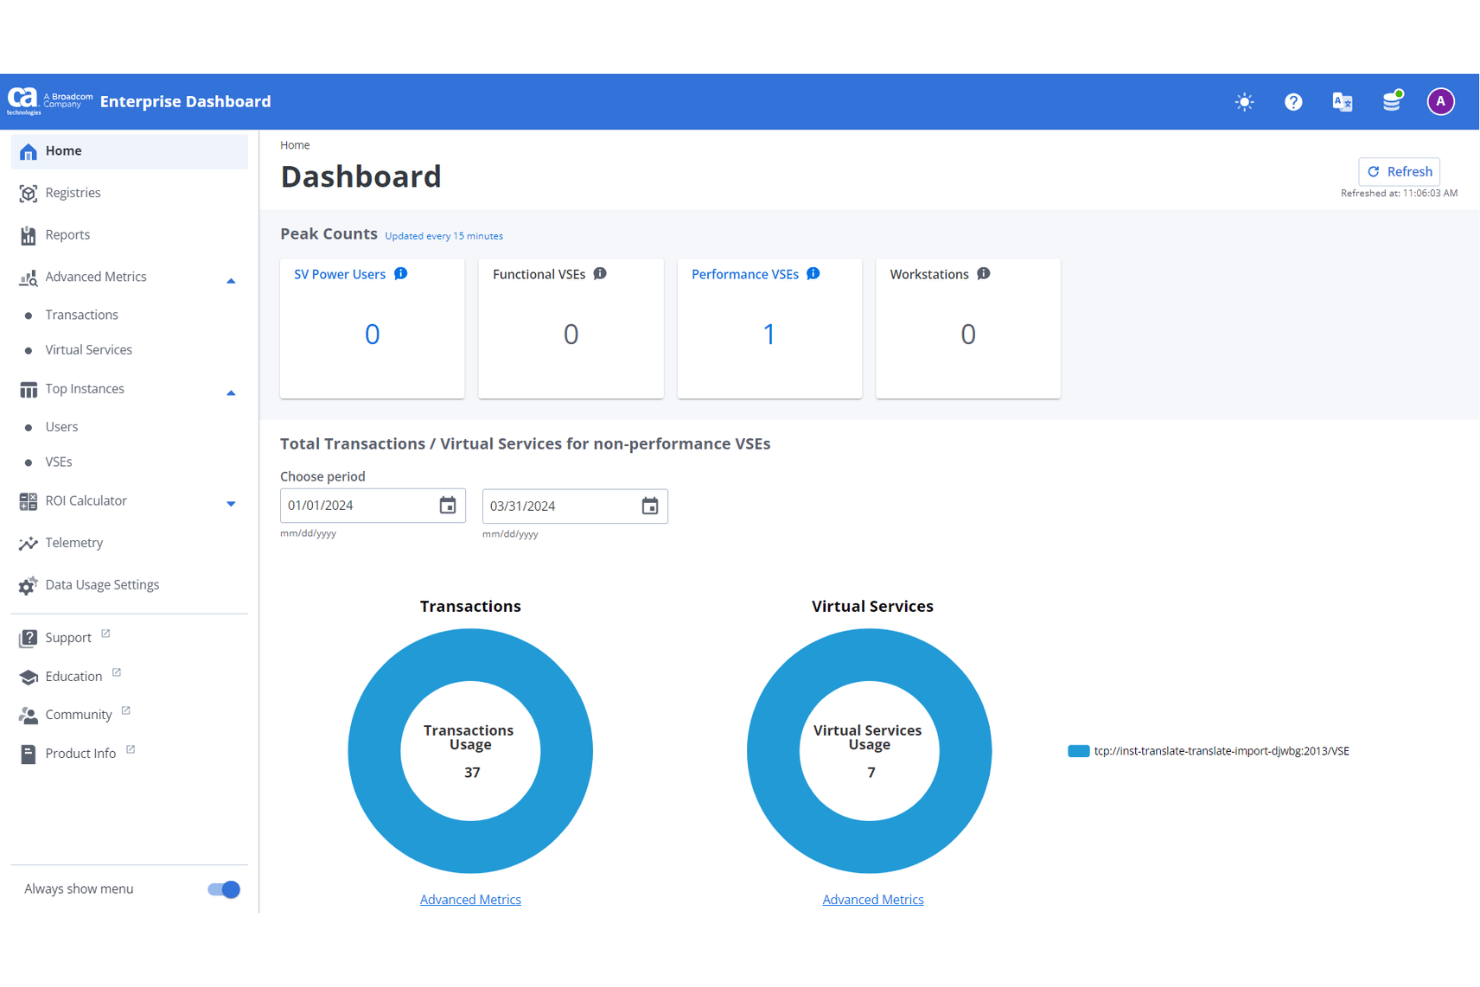The height and width of the screenshot is (987, 1480).
Task: Click the Registries icon in sidebar
Action: [x=28, y=193]
